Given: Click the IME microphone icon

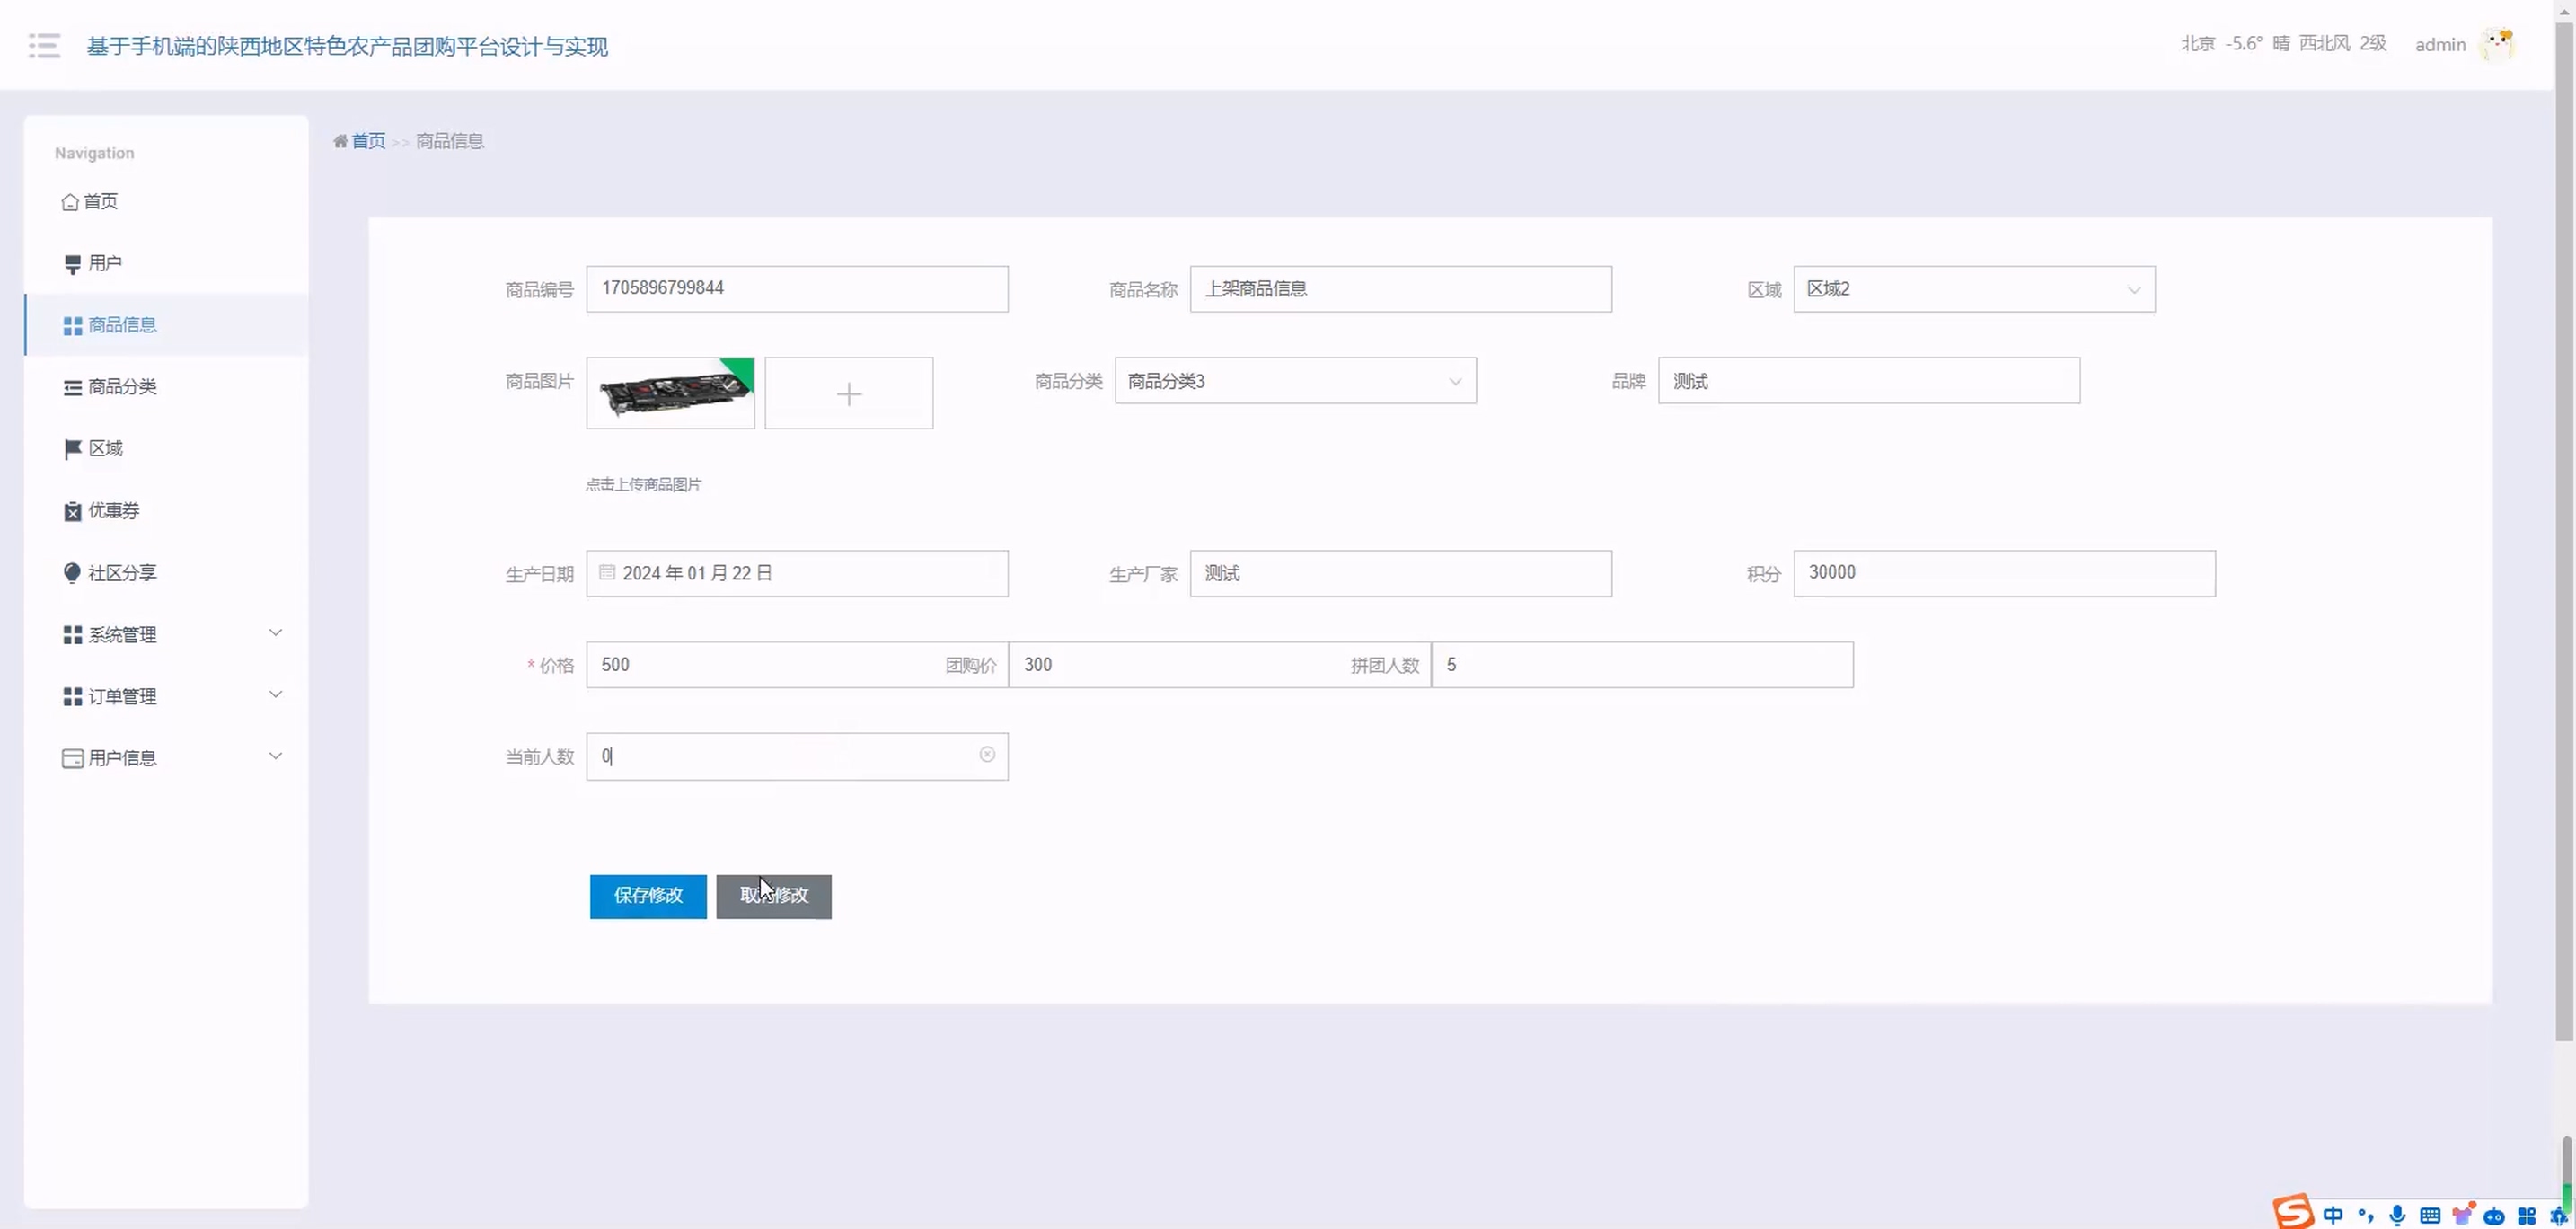Looking at the screenshot, I should [2397, 1215].
